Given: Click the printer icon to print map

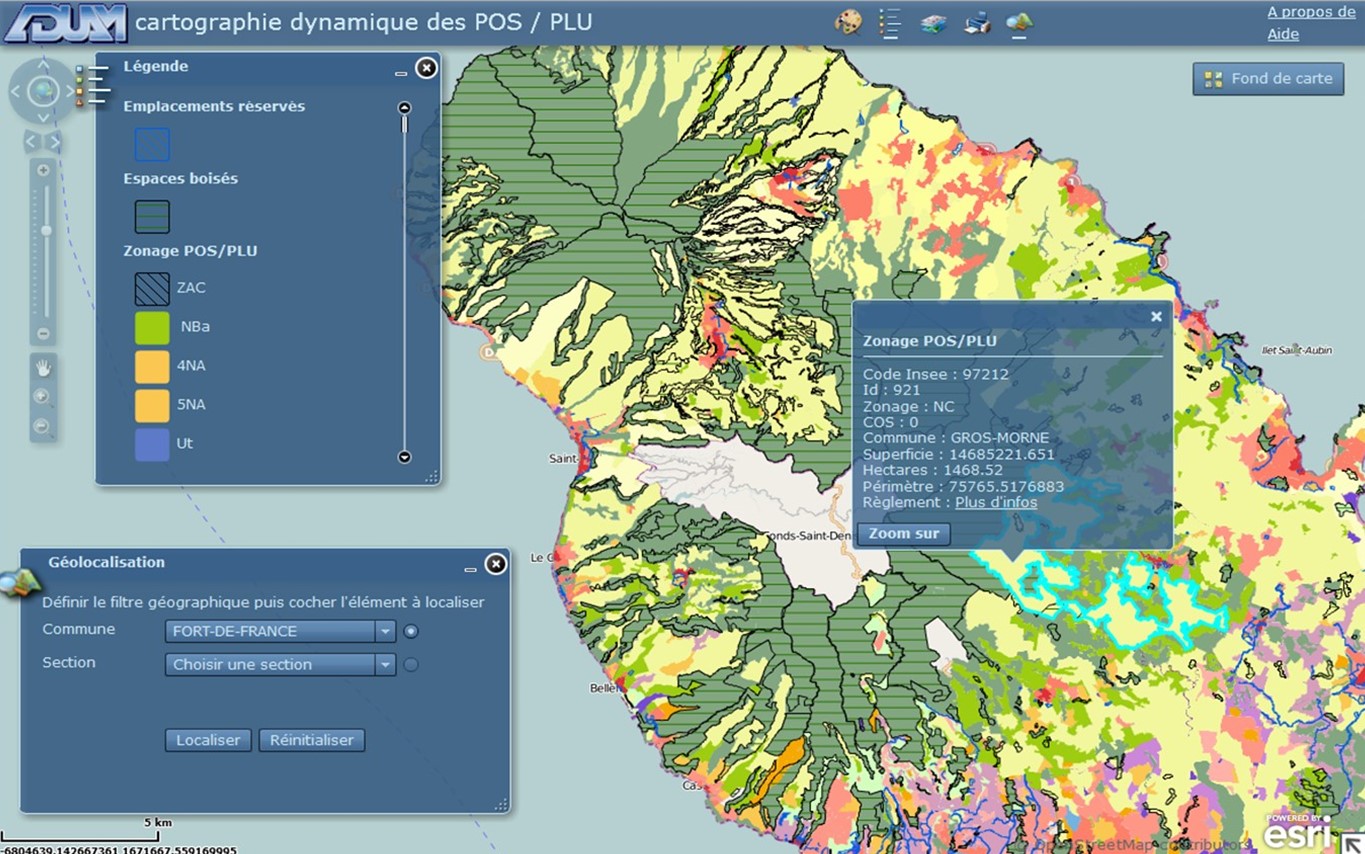Looking at the screenshot, I should coord(977,23).
